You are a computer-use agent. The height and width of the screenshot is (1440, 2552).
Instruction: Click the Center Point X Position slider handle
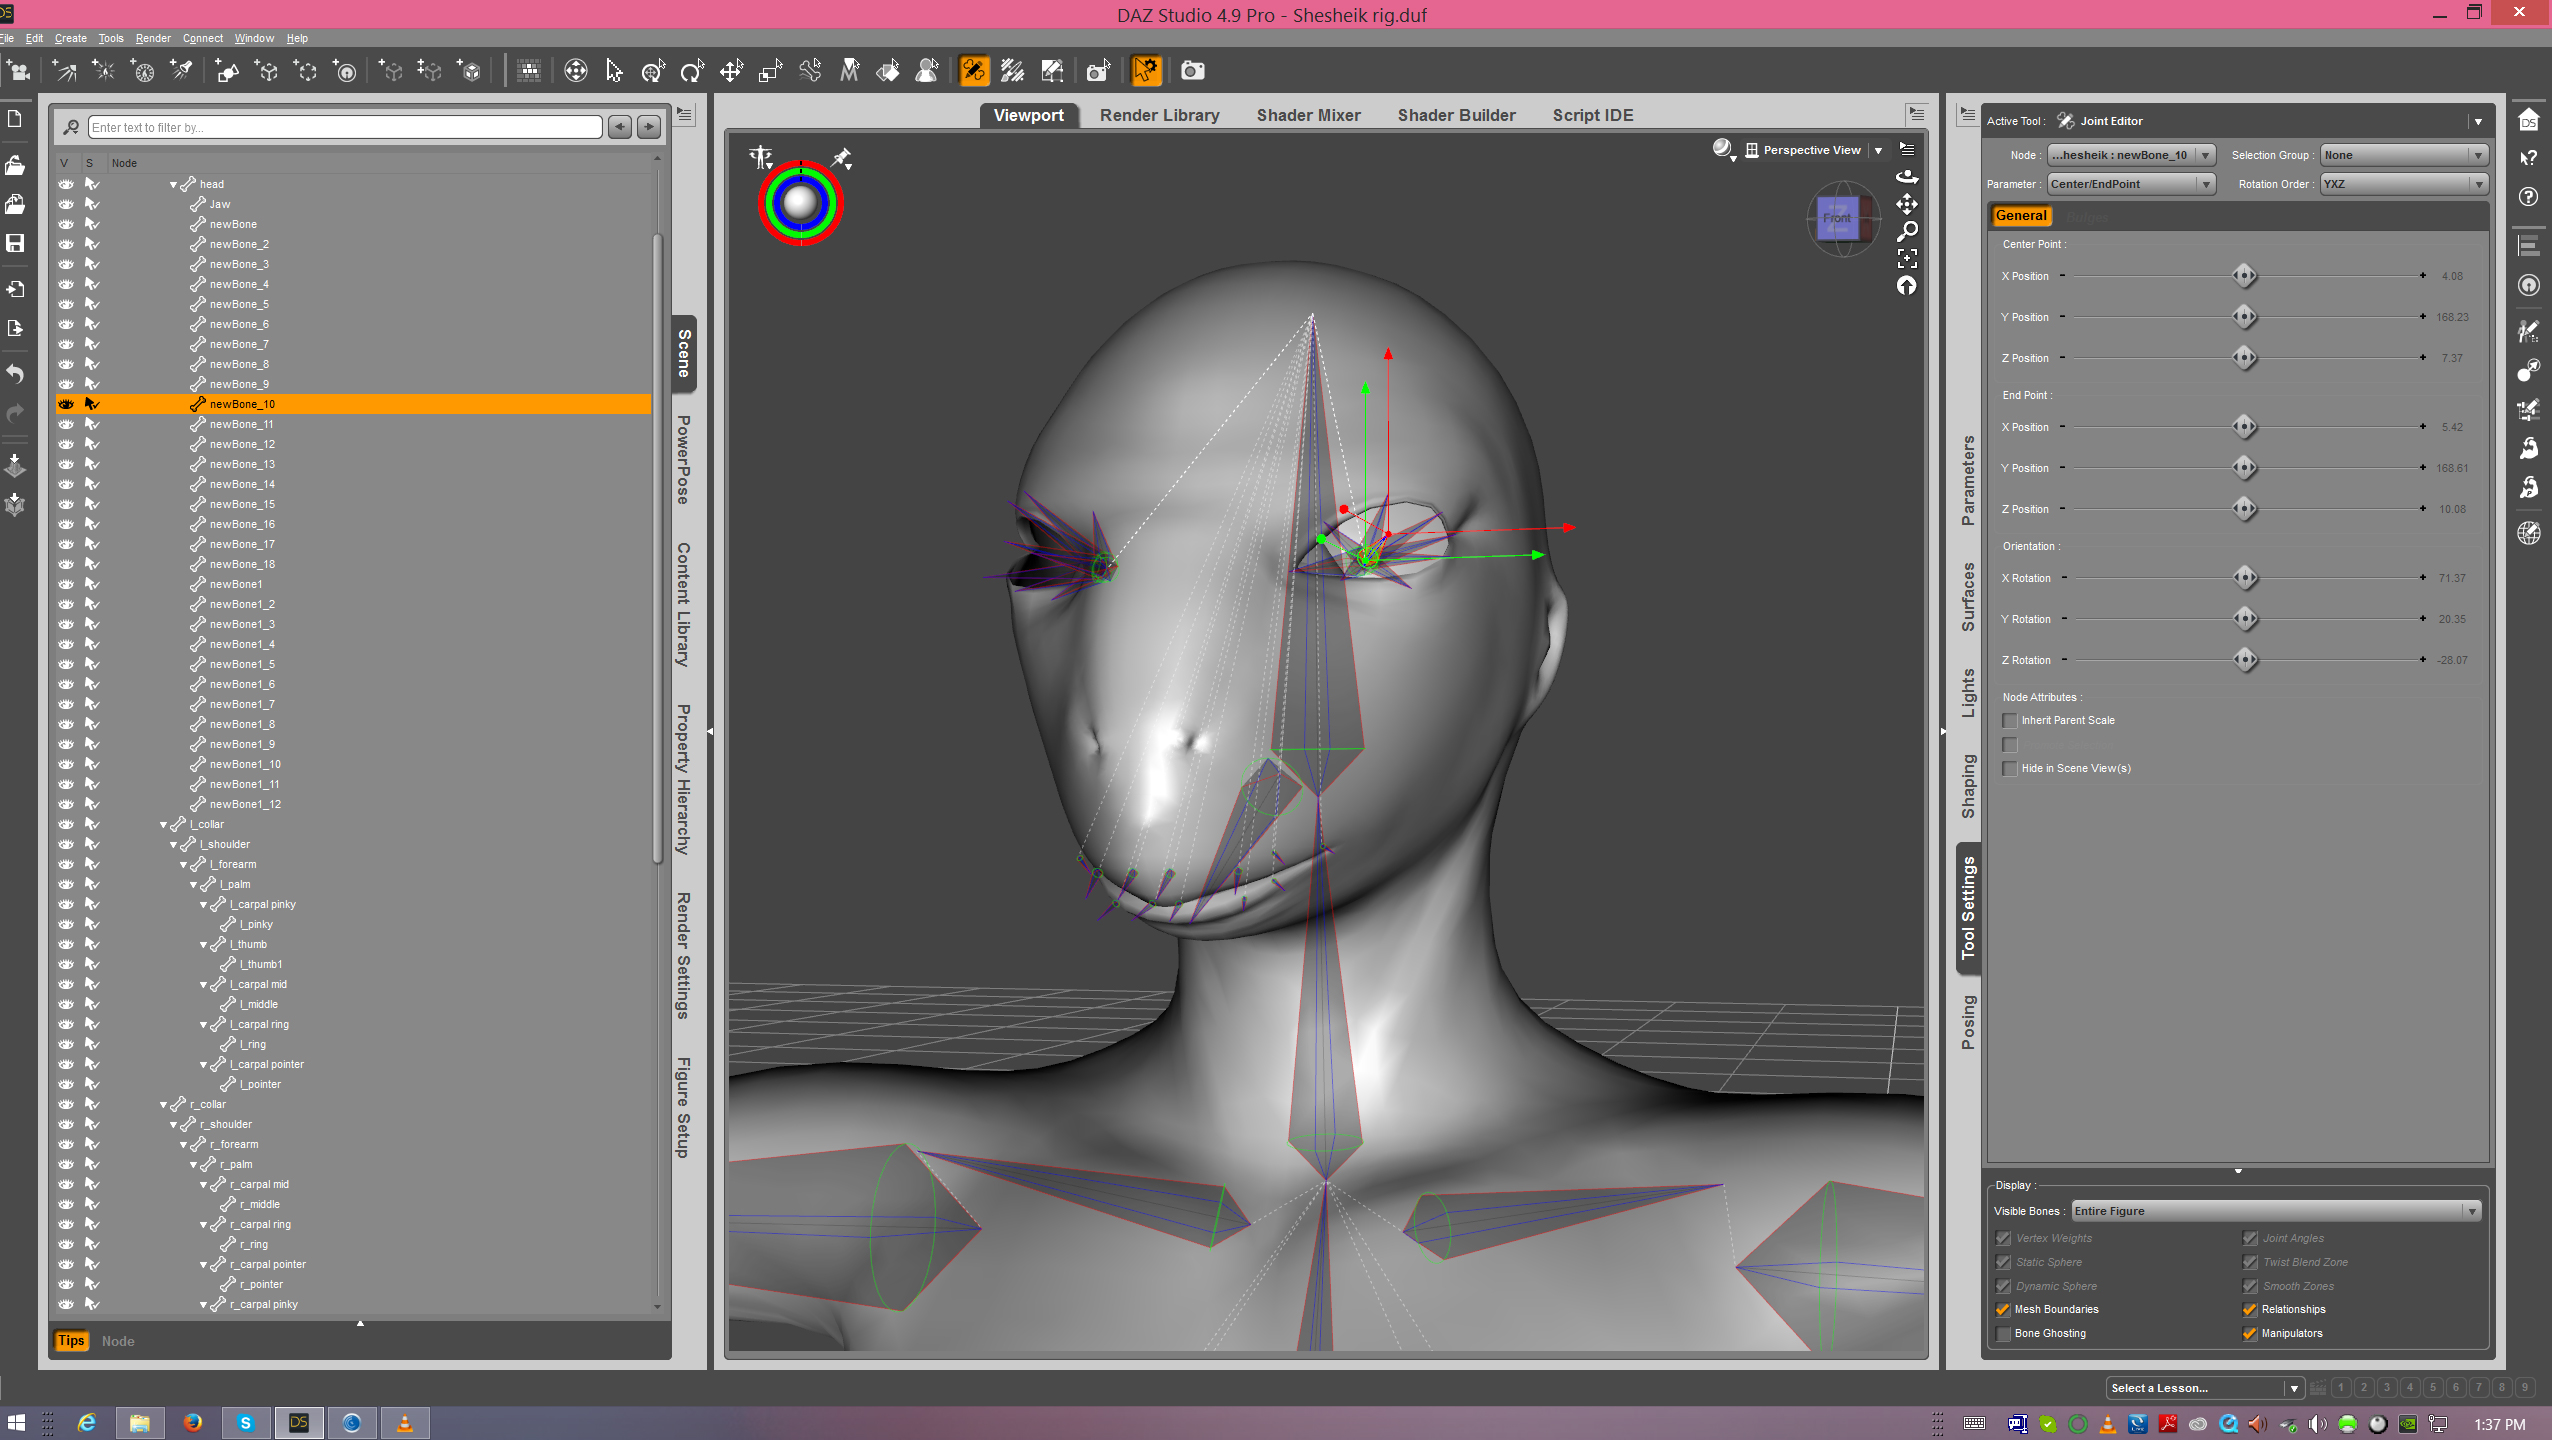pos(2244,276)
